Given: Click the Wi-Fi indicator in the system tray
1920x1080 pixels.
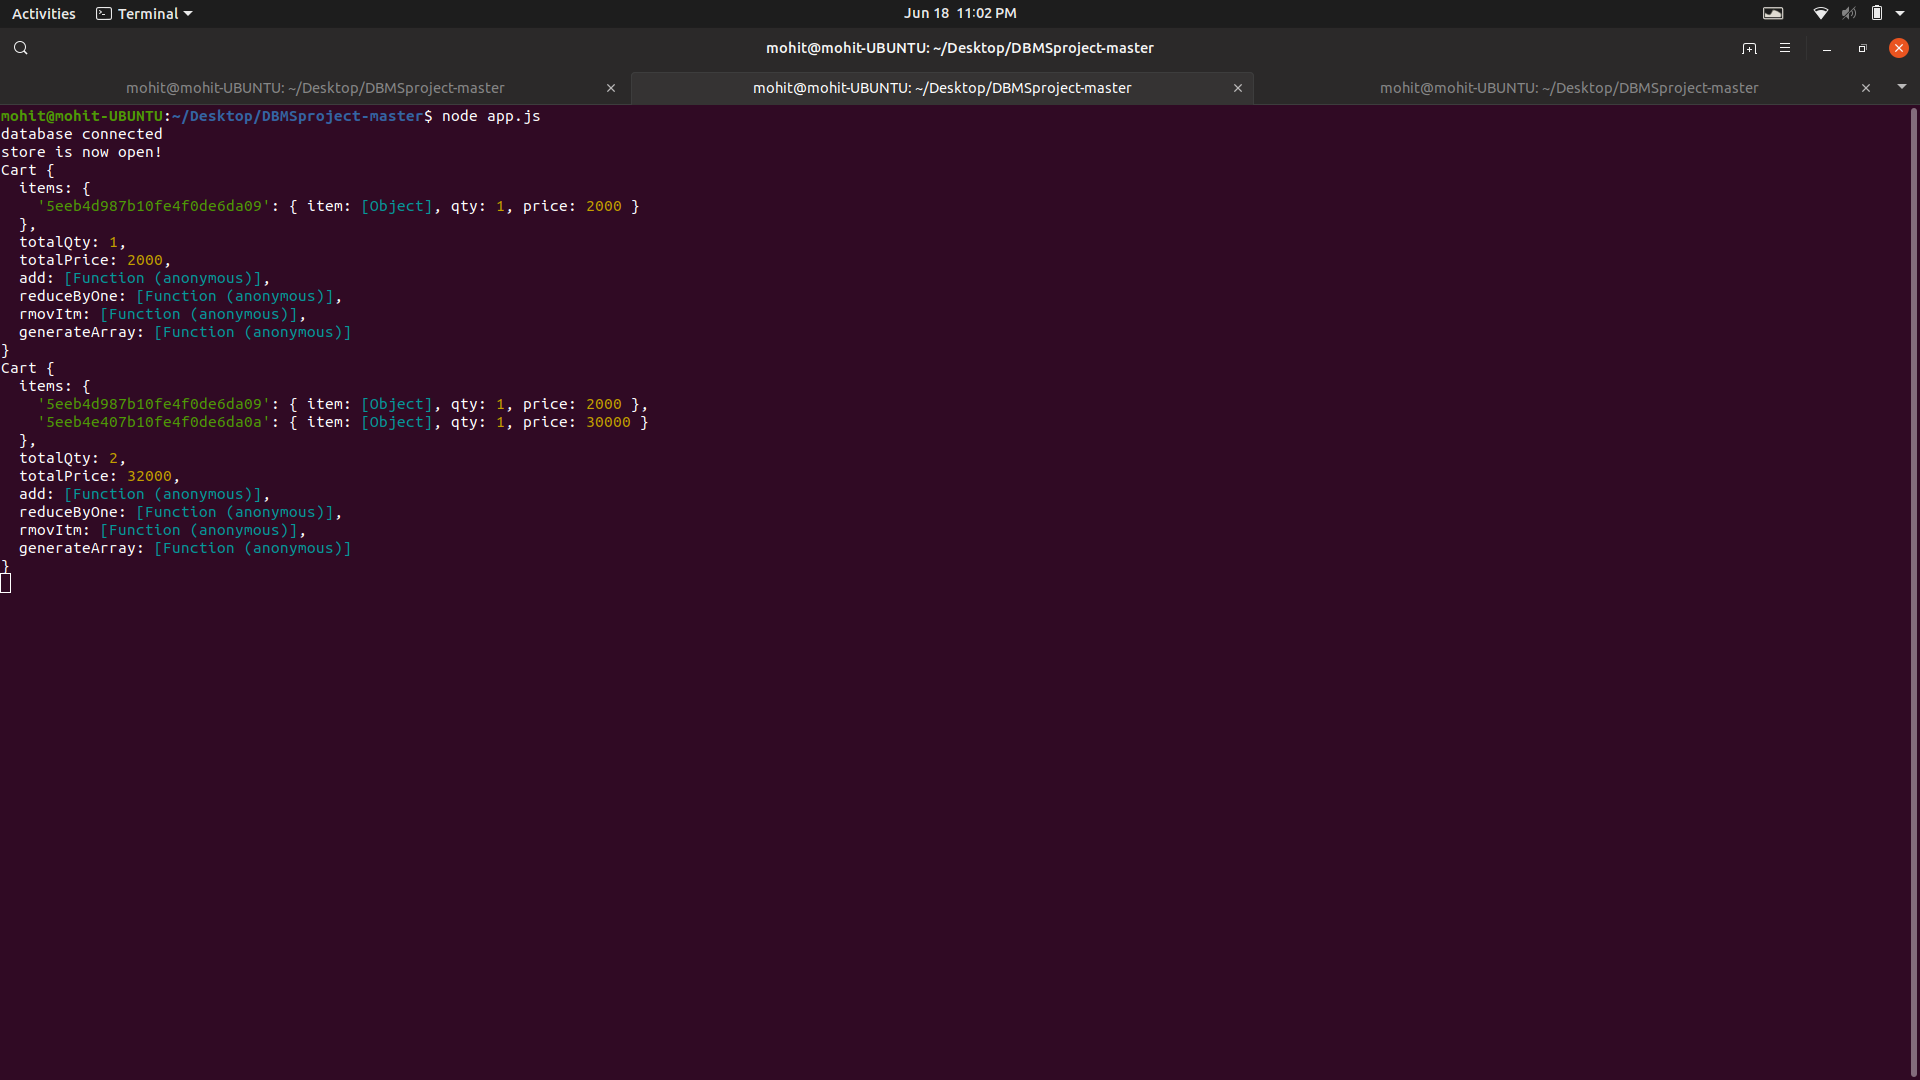Looking at the screenshot, I should [x=1820, y=13].
